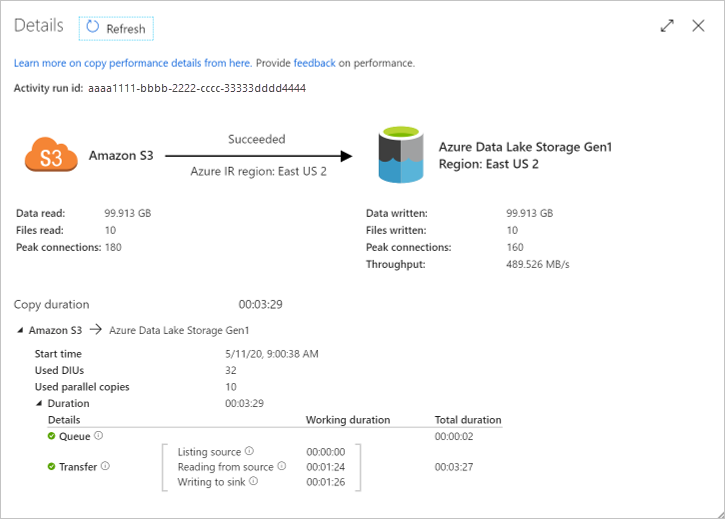Expand the details panel to full screen

coord(667,25)
